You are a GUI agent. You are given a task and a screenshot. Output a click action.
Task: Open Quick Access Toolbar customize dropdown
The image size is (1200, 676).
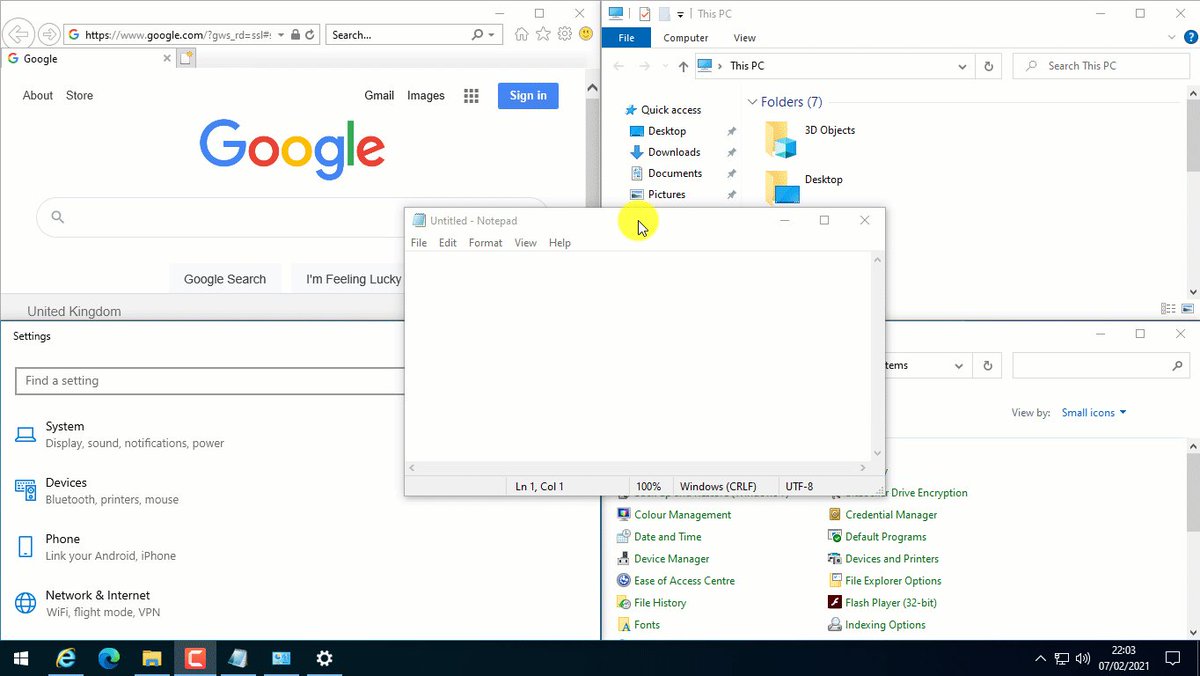point(680,14)
